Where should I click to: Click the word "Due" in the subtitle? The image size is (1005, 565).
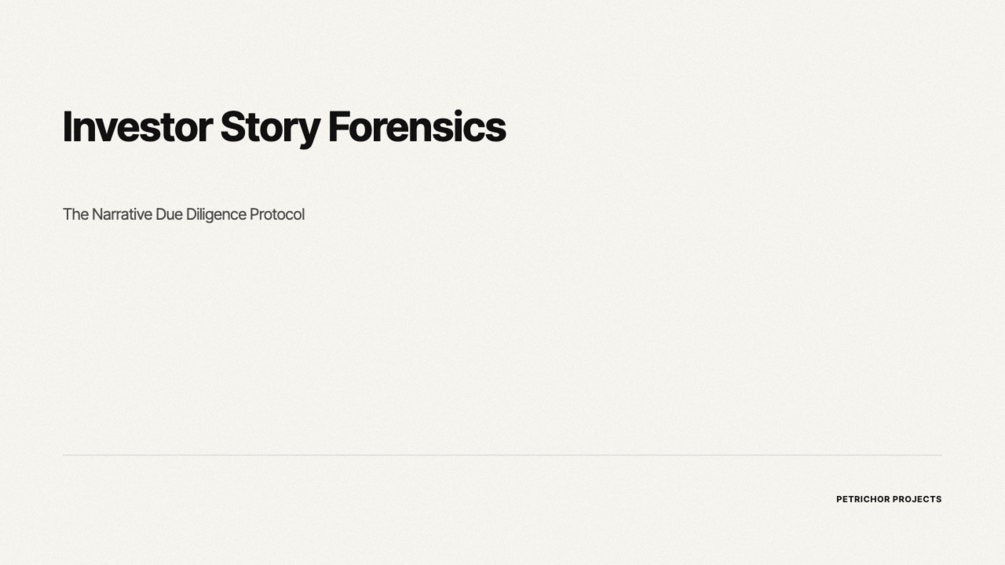[169, 214]
